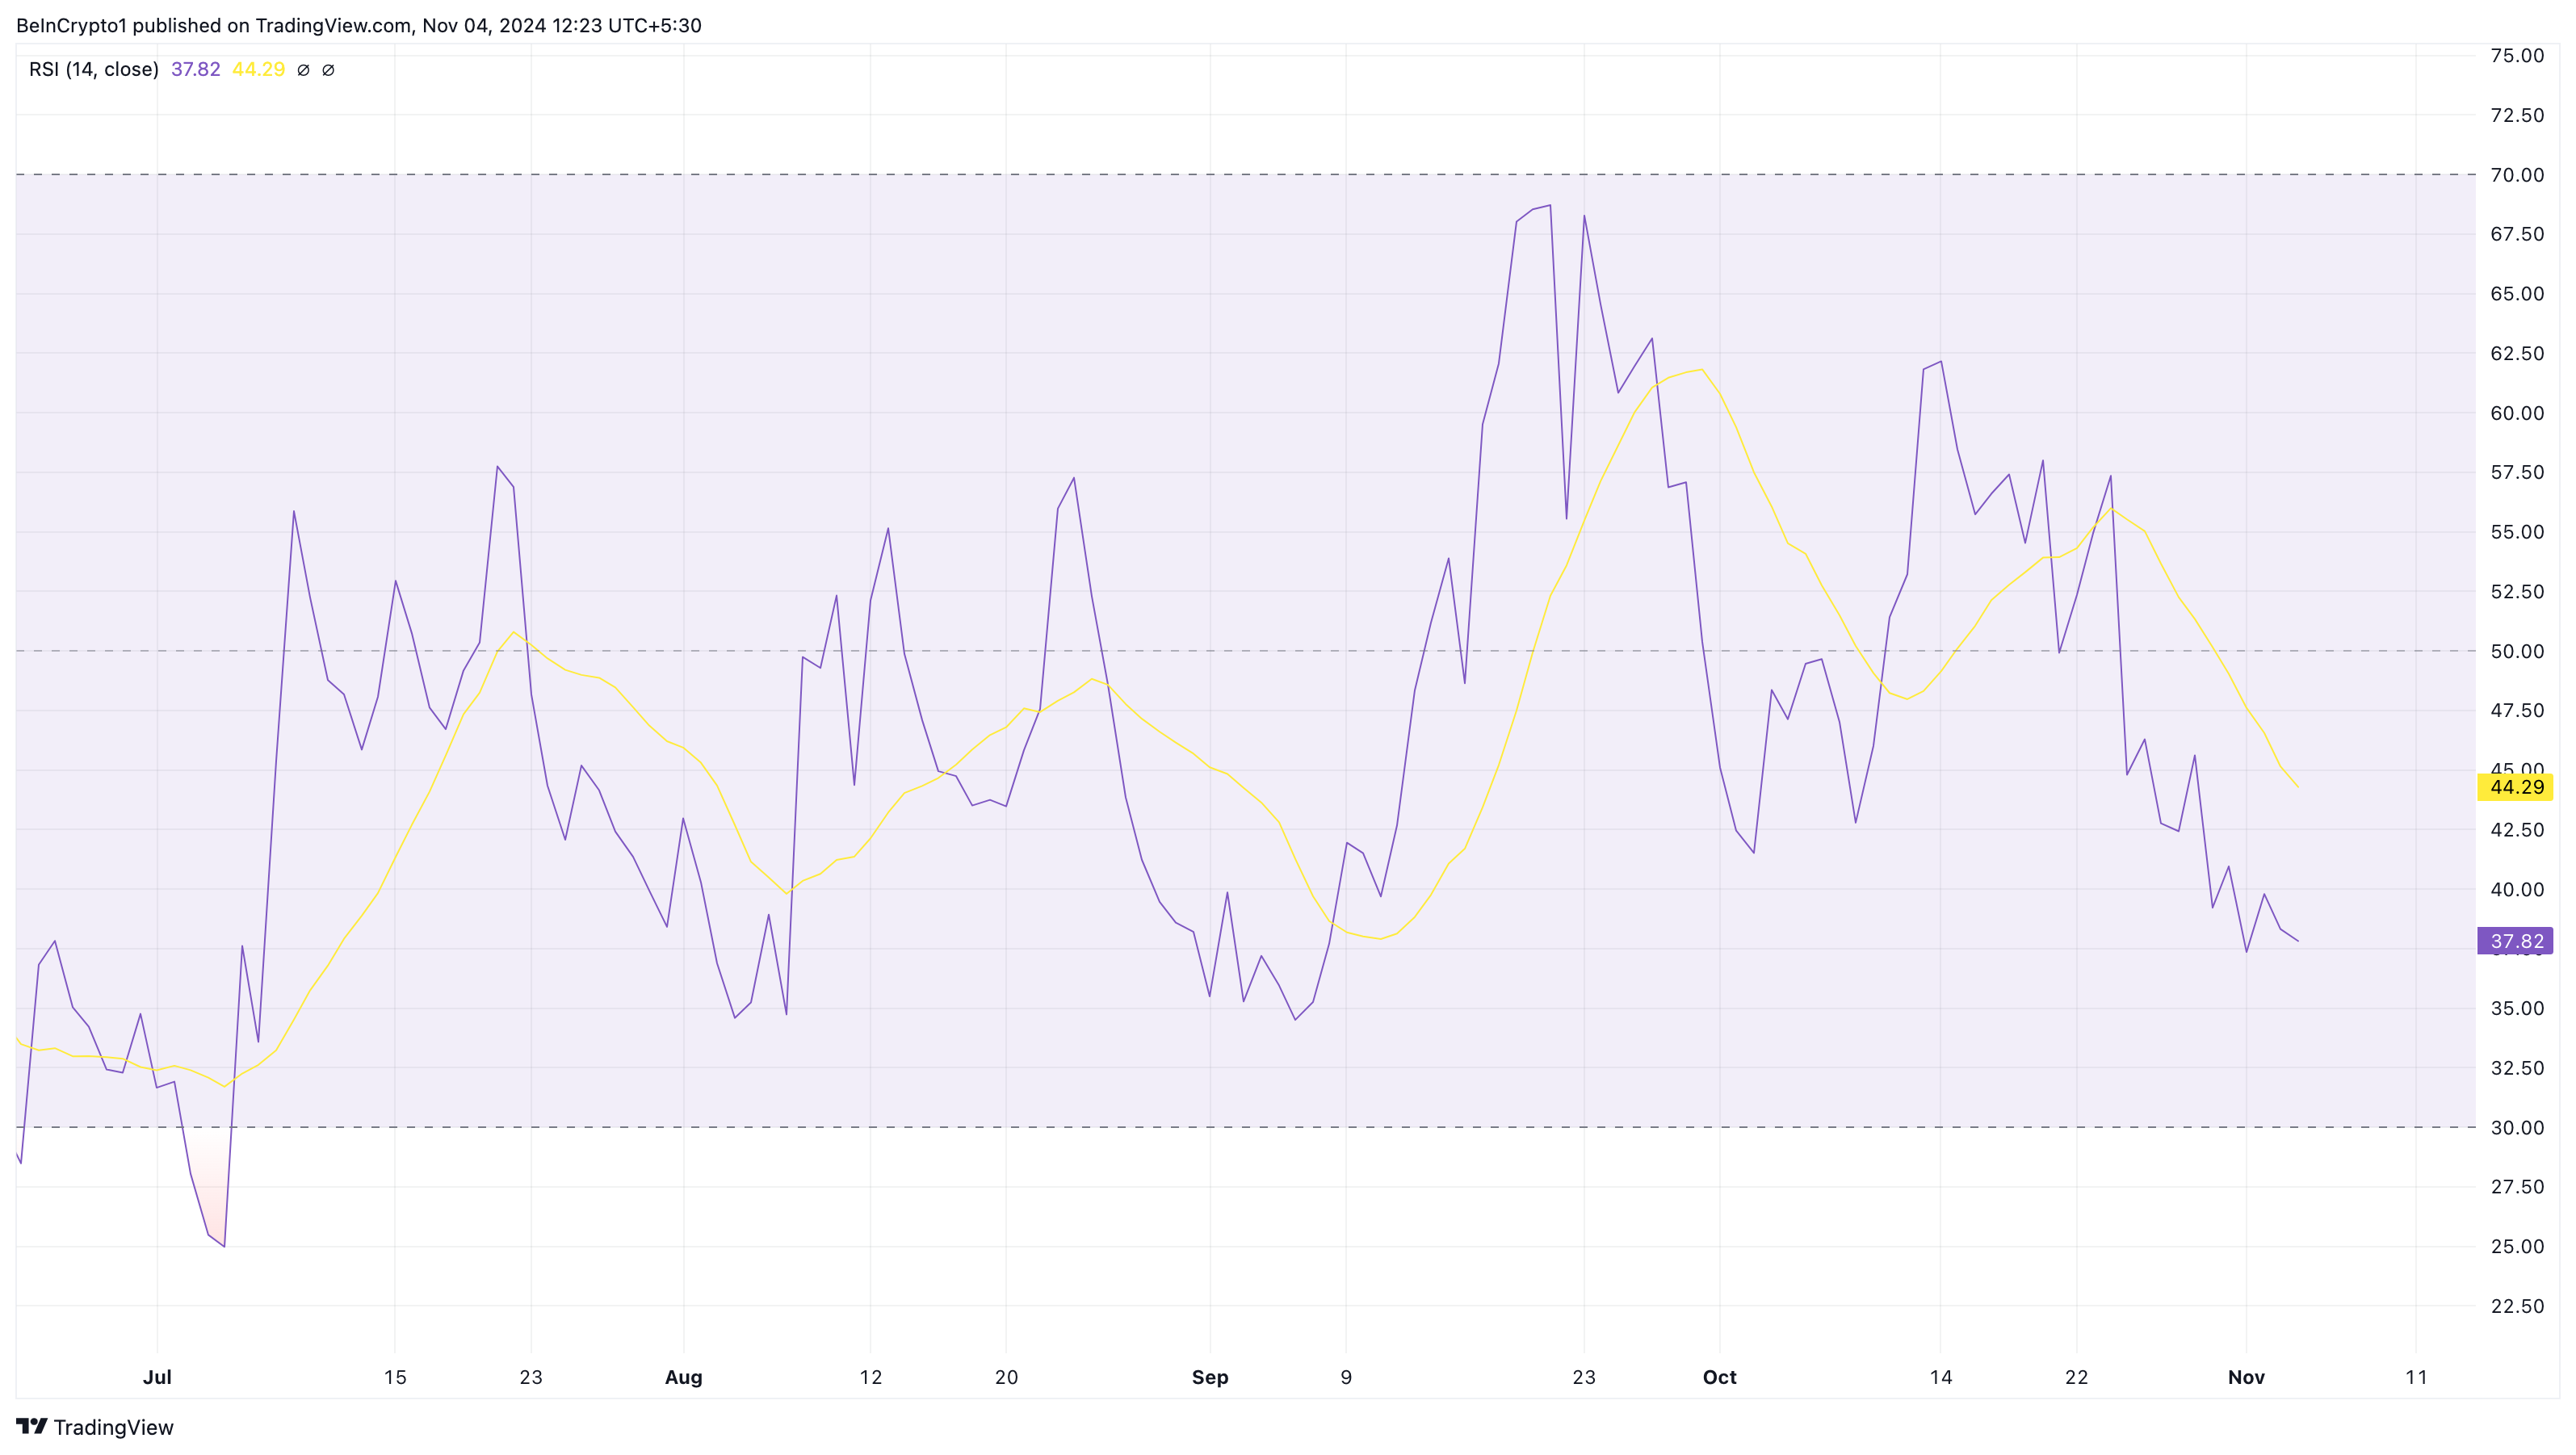
Task: Click the 70.00 overbought level axis label
Action: point(2516,175)
